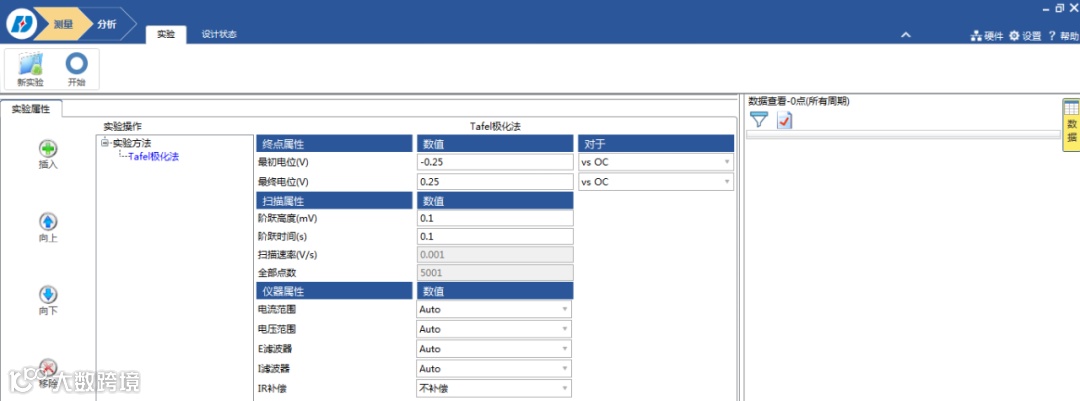Click the 数据查看-0点 title text

click(799, 101)
